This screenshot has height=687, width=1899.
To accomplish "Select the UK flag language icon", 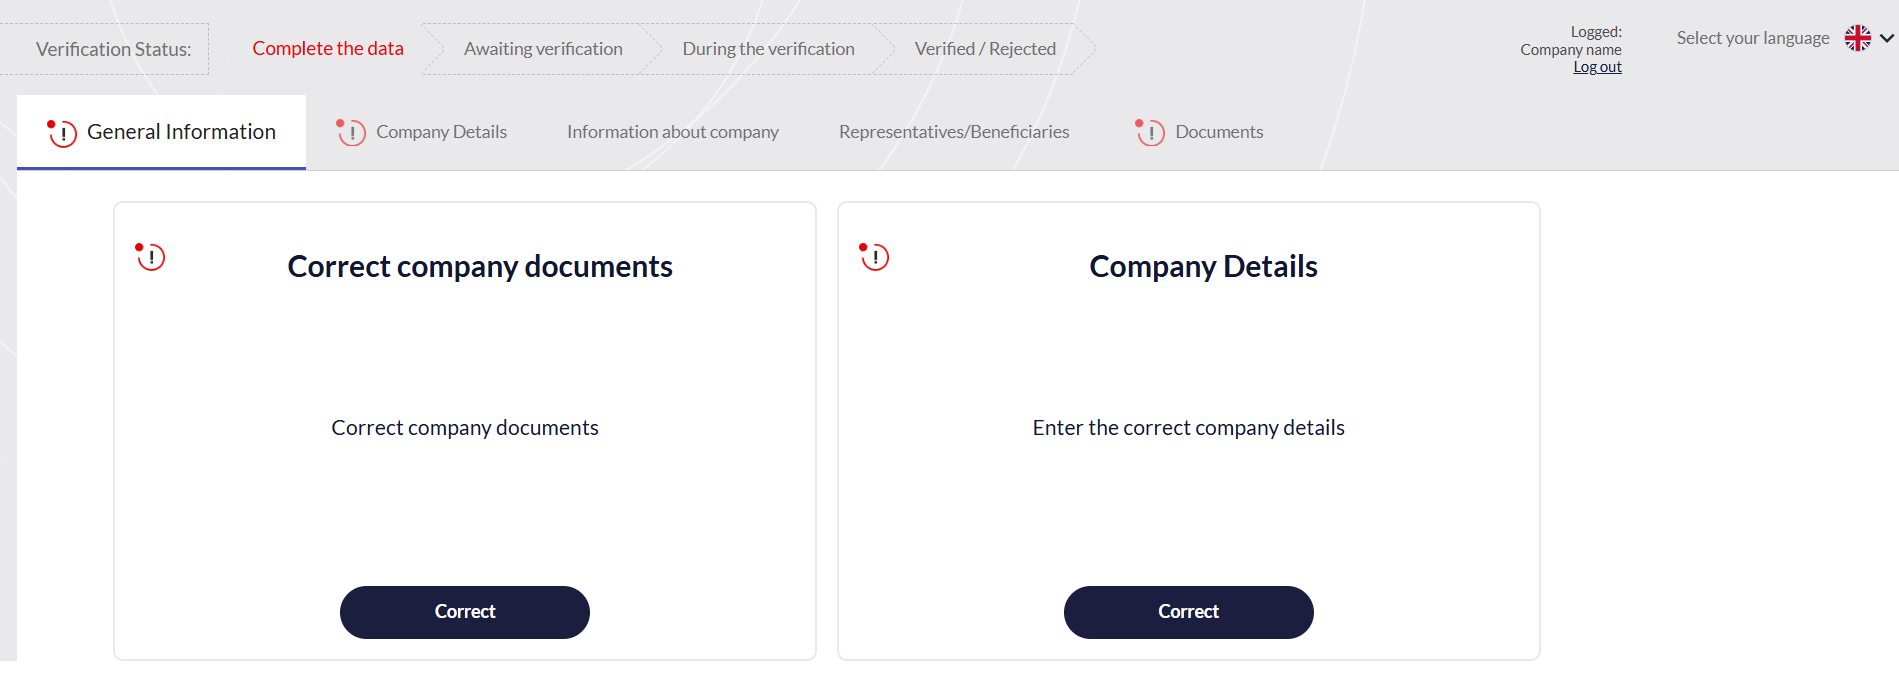I will [x=1856, y=38].
